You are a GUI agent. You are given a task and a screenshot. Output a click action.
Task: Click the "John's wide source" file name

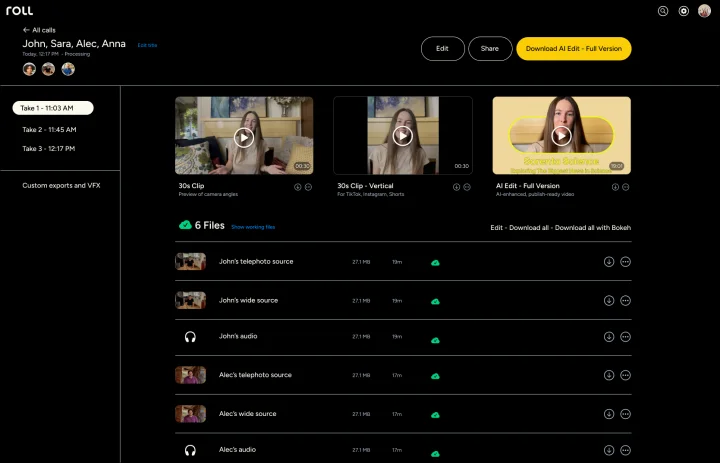coord(248,300)
